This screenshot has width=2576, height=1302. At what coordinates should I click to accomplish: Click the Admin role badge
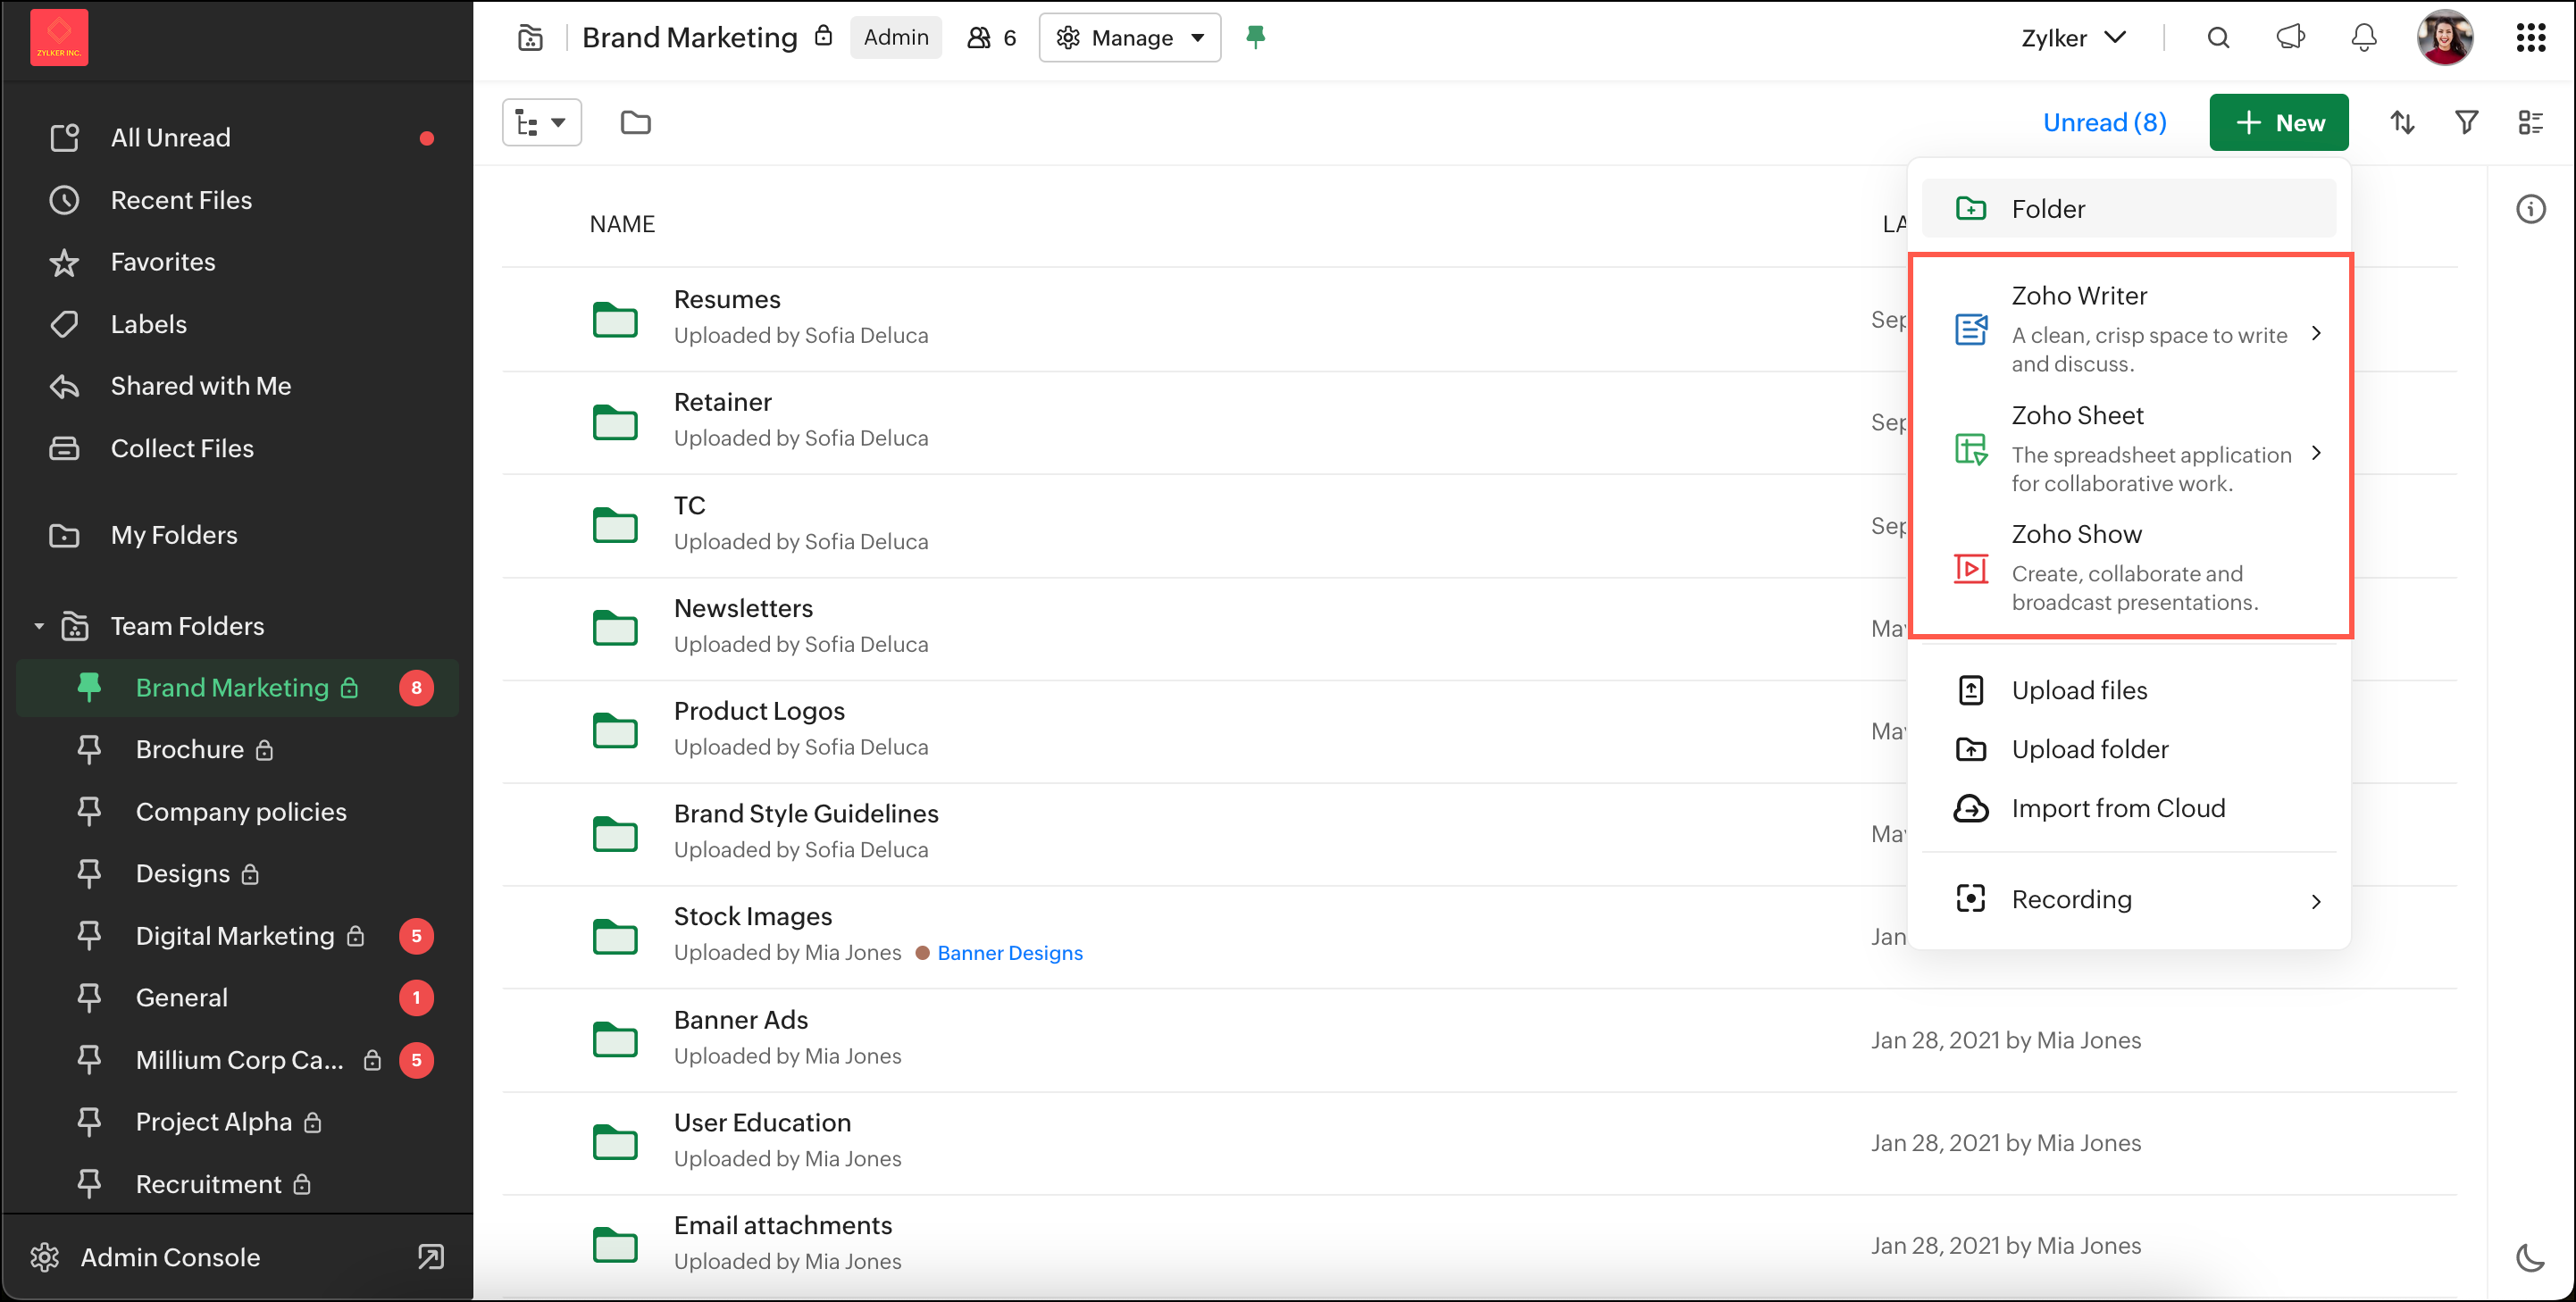click(896, 38)
